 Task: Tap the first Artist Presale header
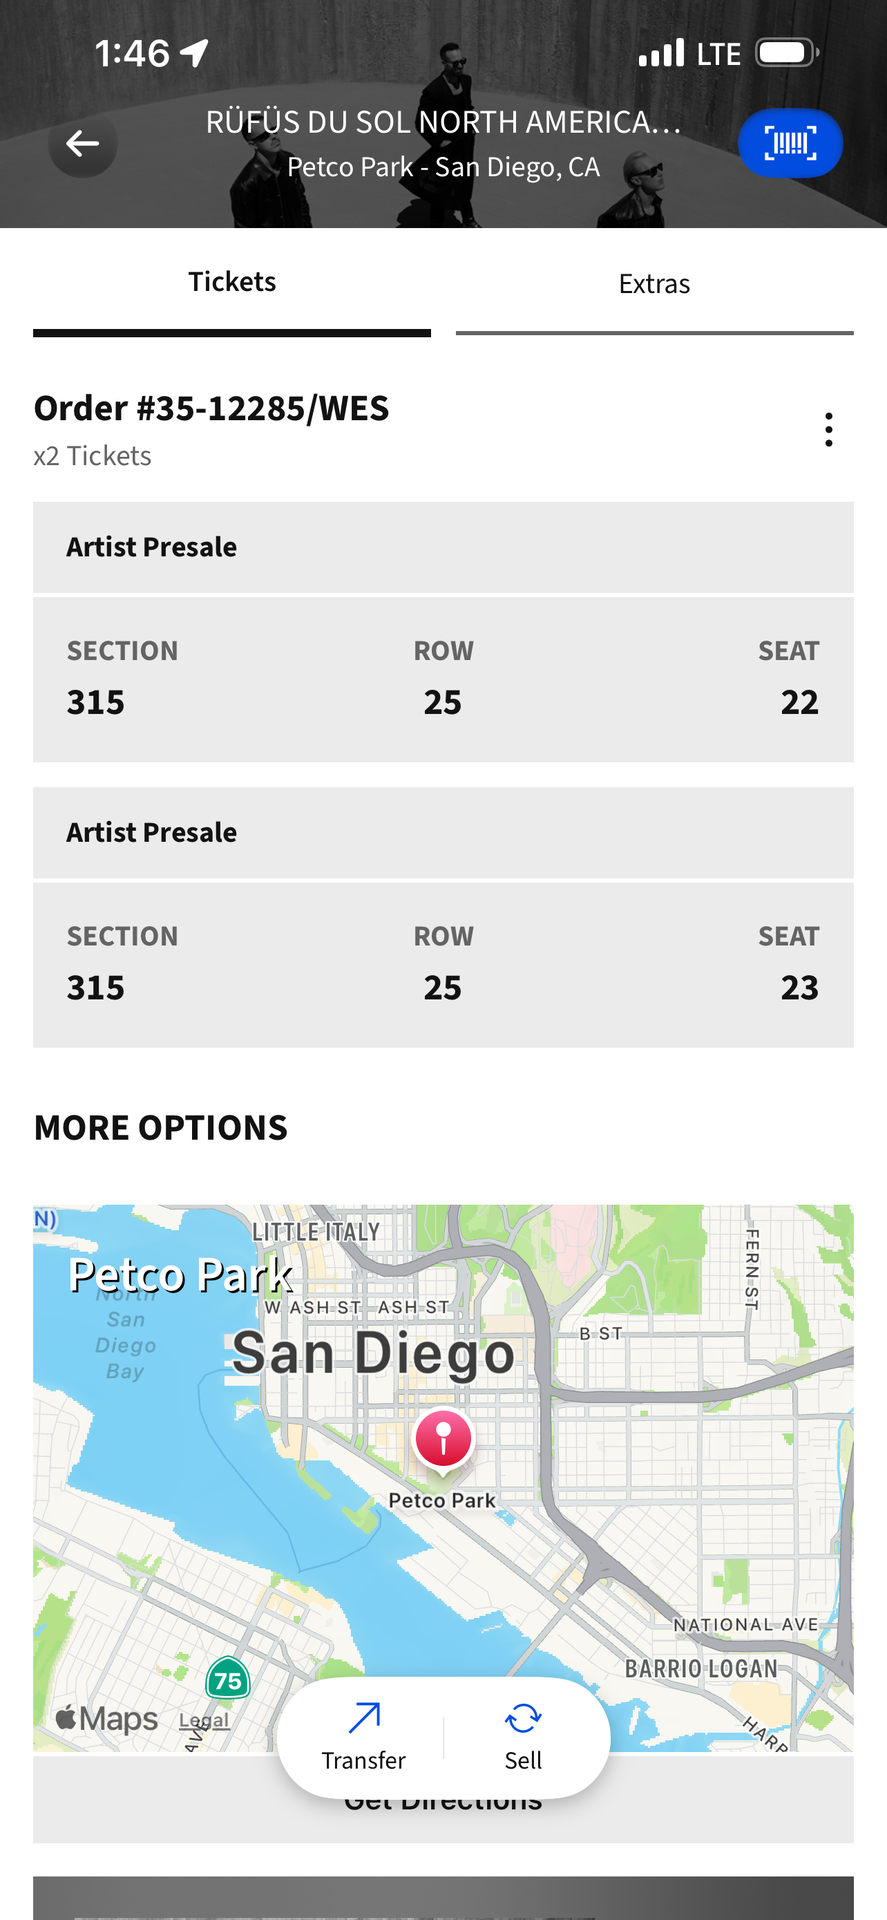(x=443, y=547)
